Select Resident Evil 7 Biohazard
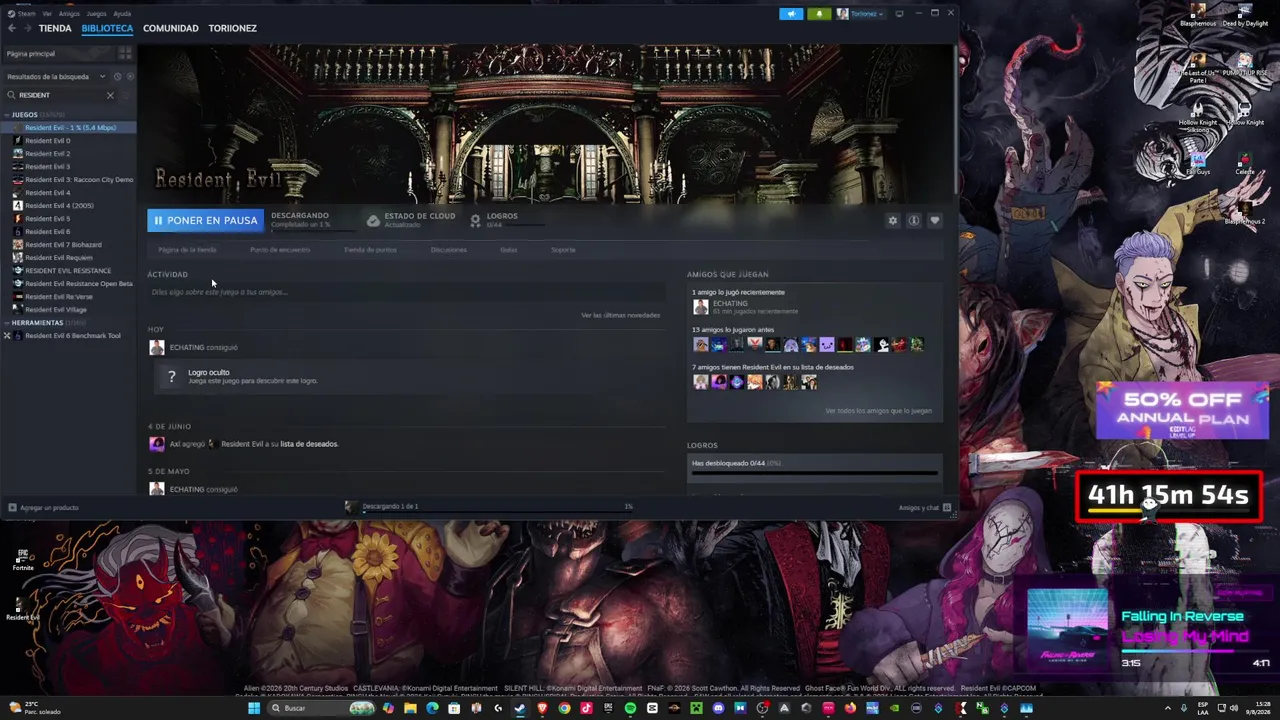 point(70,245)
